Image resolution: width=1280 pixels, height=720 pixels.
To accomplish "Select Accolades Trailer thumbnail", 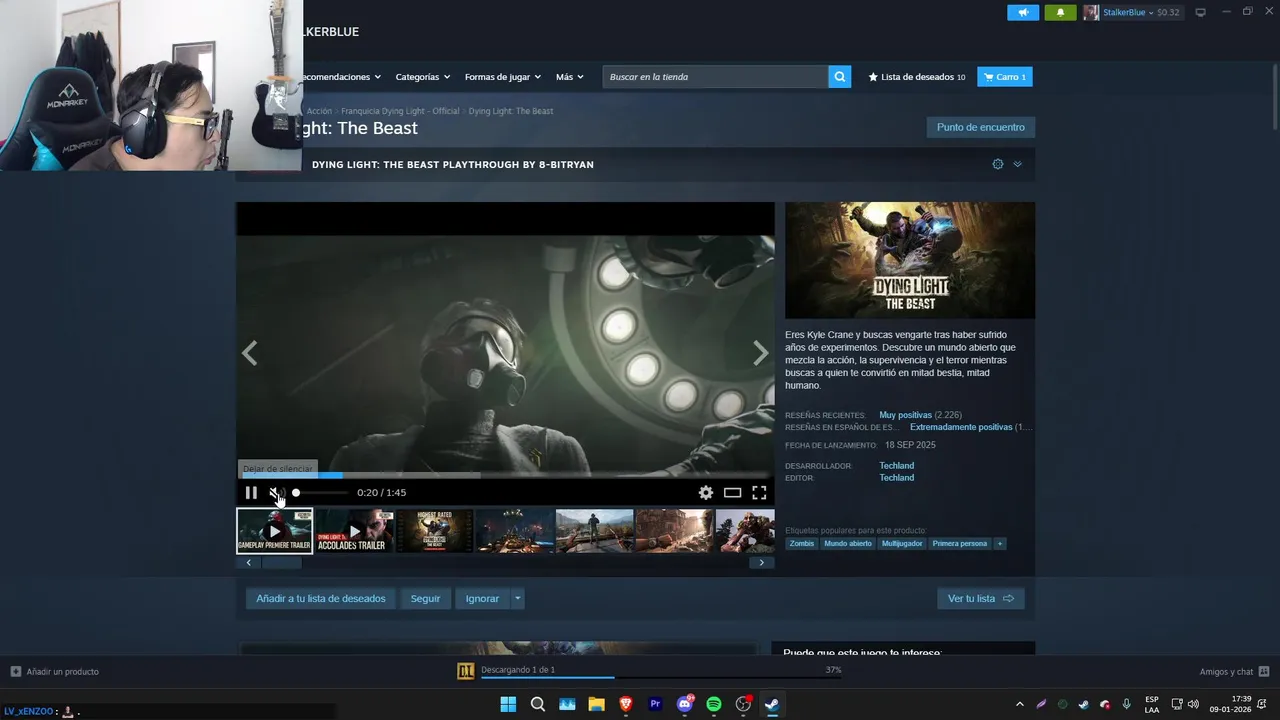I will [354, 531].
